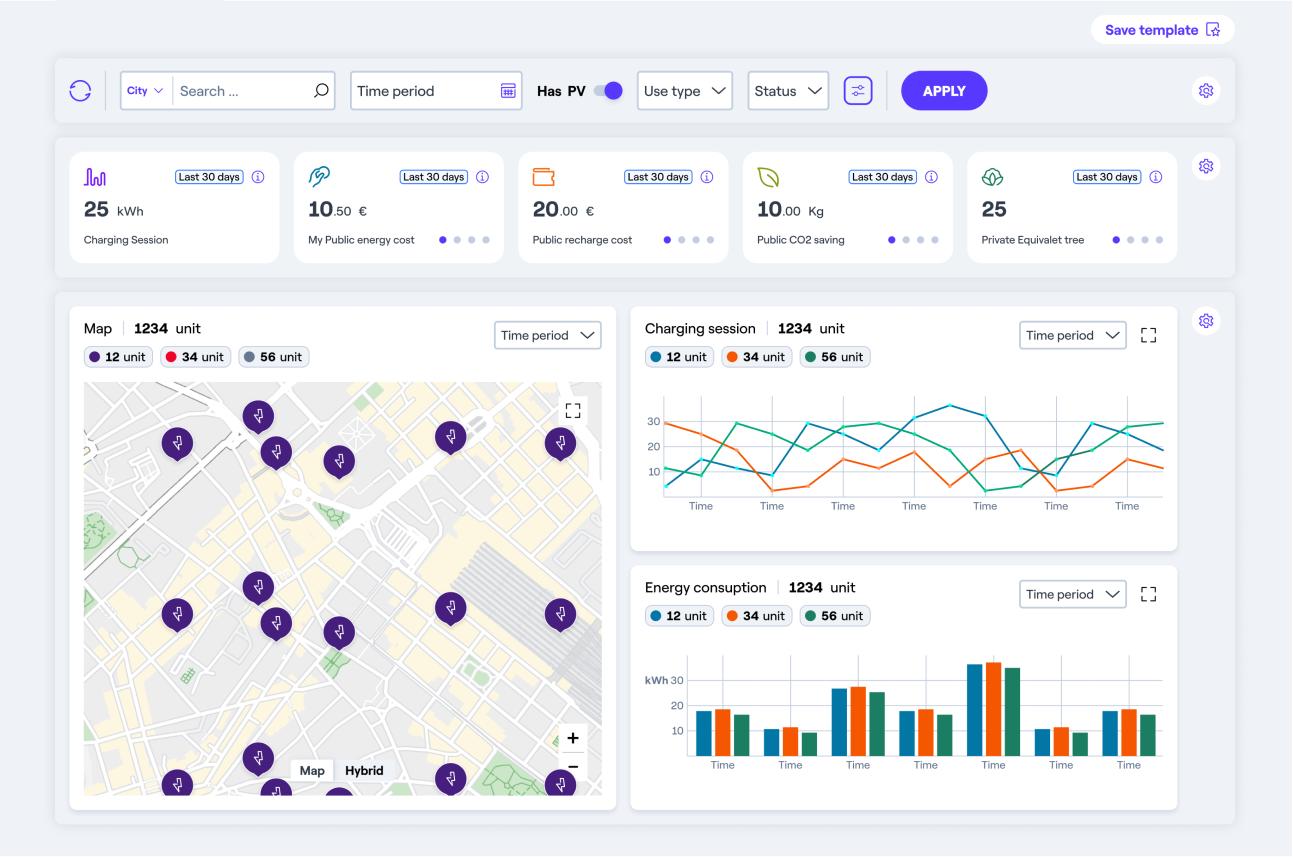The width and height of the screenshot is (1293, 857).
Task: Open the calendar icon in Time period
Action: coord(508,91)
